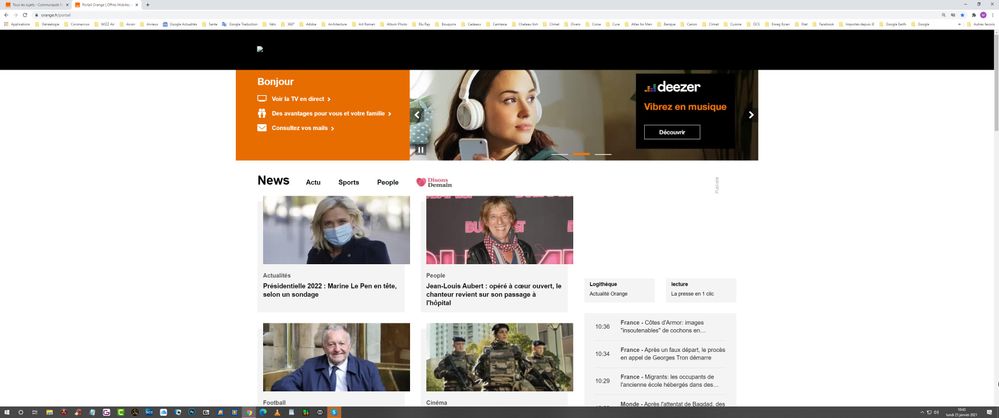The width and height of the screenshot is (999, 418).
Task: Open the Google Traduction bookmark
Action: pyautogui.click(x=242, y=23)
